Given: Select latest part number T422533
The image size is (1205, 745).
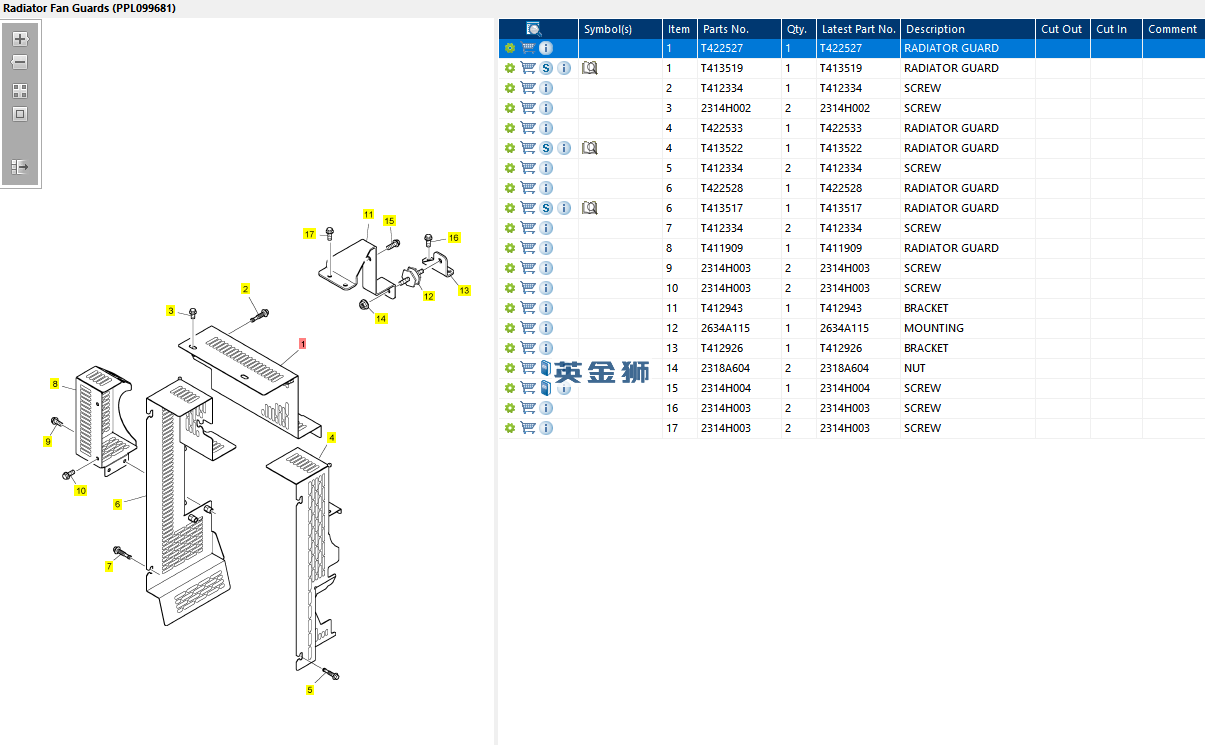Looking at the screenshot, I should (x=841, y=128).
